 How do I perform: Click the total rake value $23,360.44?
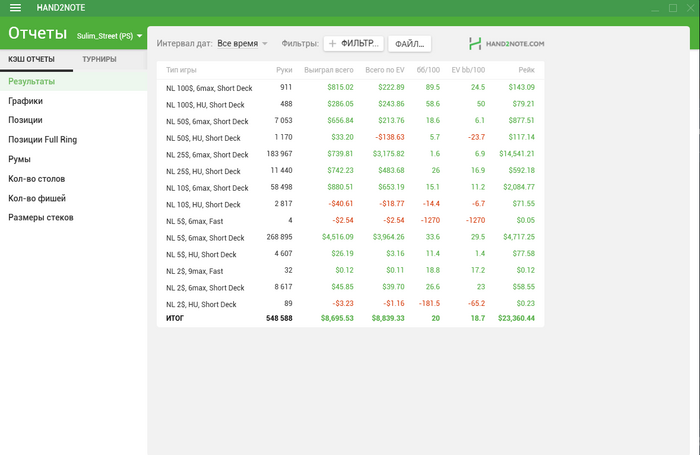pyautogui.click(x=517, y=318)
